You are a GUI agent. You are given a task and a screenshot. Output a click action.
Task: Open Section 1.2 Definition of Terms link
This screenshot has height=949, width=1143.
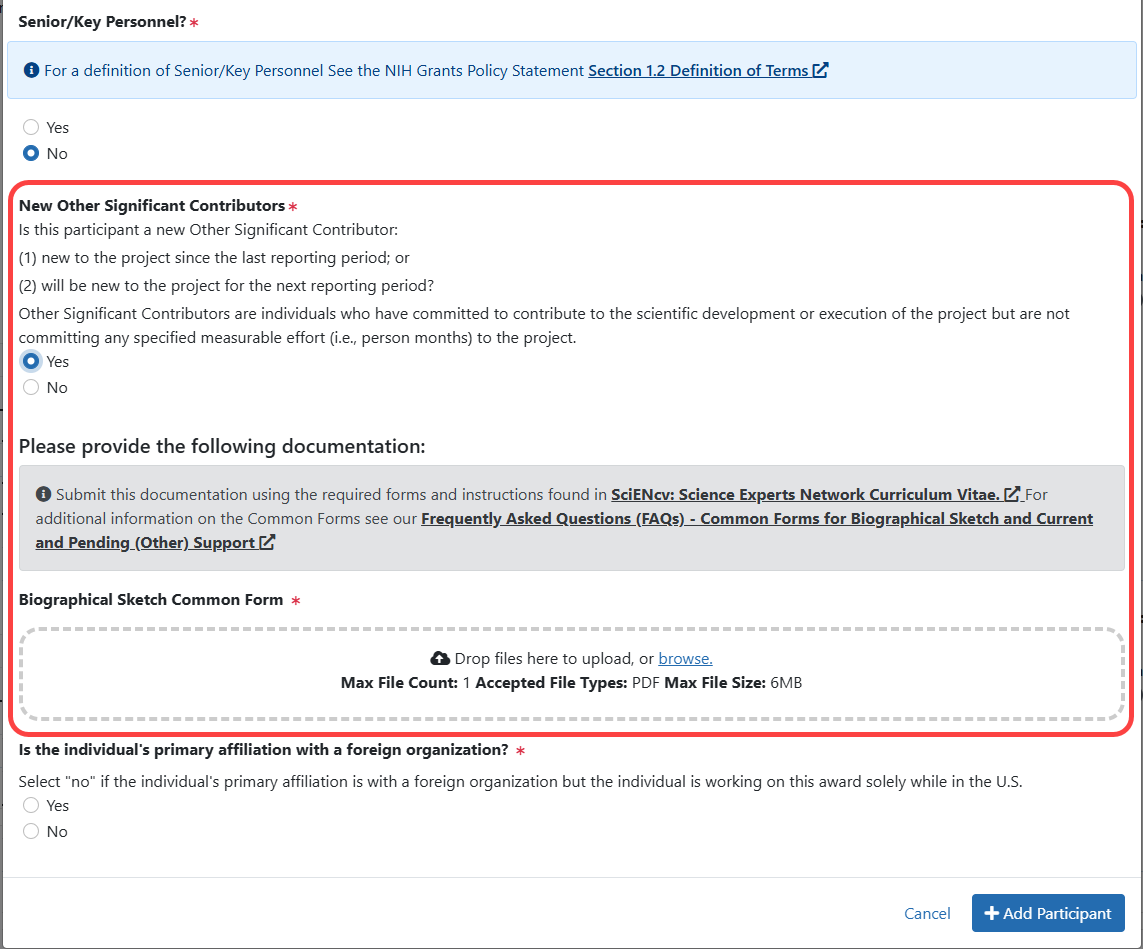pos(700,70)
